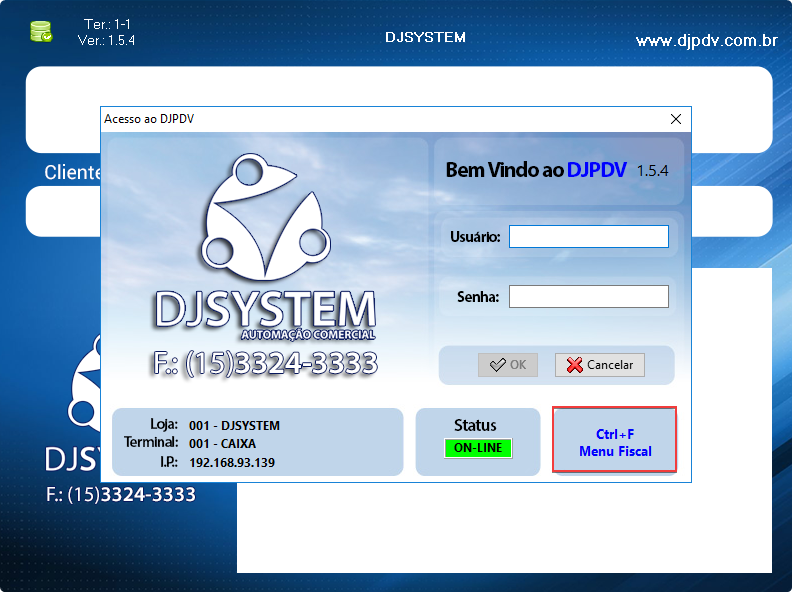Click the Ter.: 1-1 terminal label
Image resolution: width=792 pixels, height=592 pixels.
106,24
